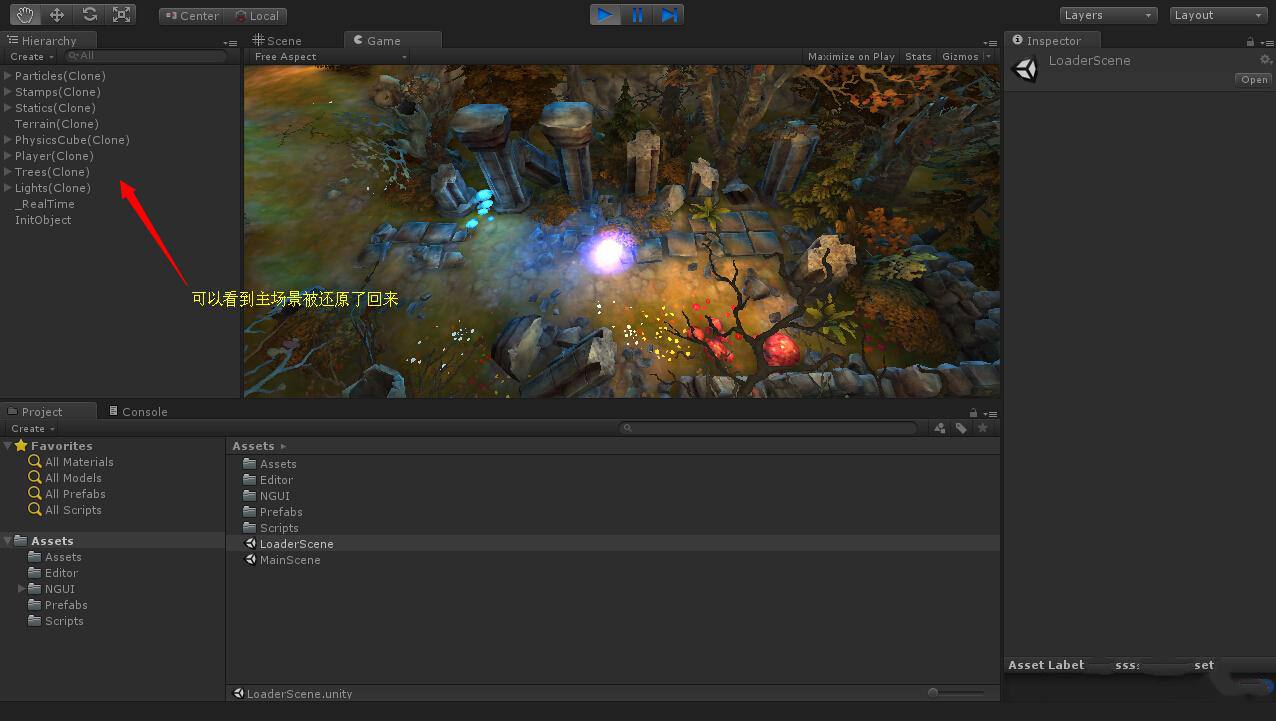The height and width of the screenshot is (721, 1276).
Task: Toggle the Center pivot mode
Action: [x=191, y=16]
